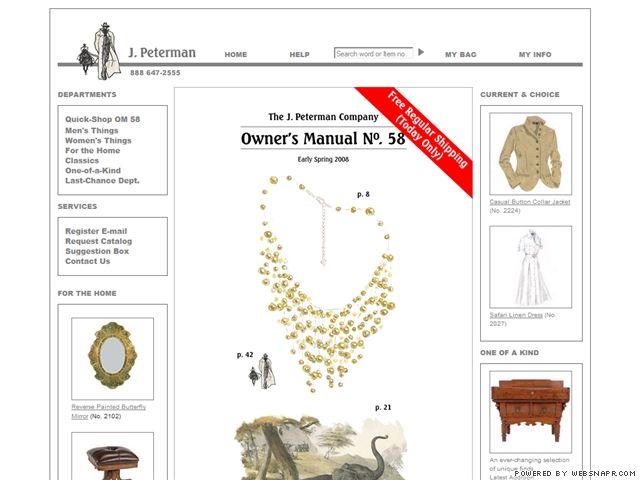Open the Women's Things department
This screenshot has height=480, width=640.
98,140
